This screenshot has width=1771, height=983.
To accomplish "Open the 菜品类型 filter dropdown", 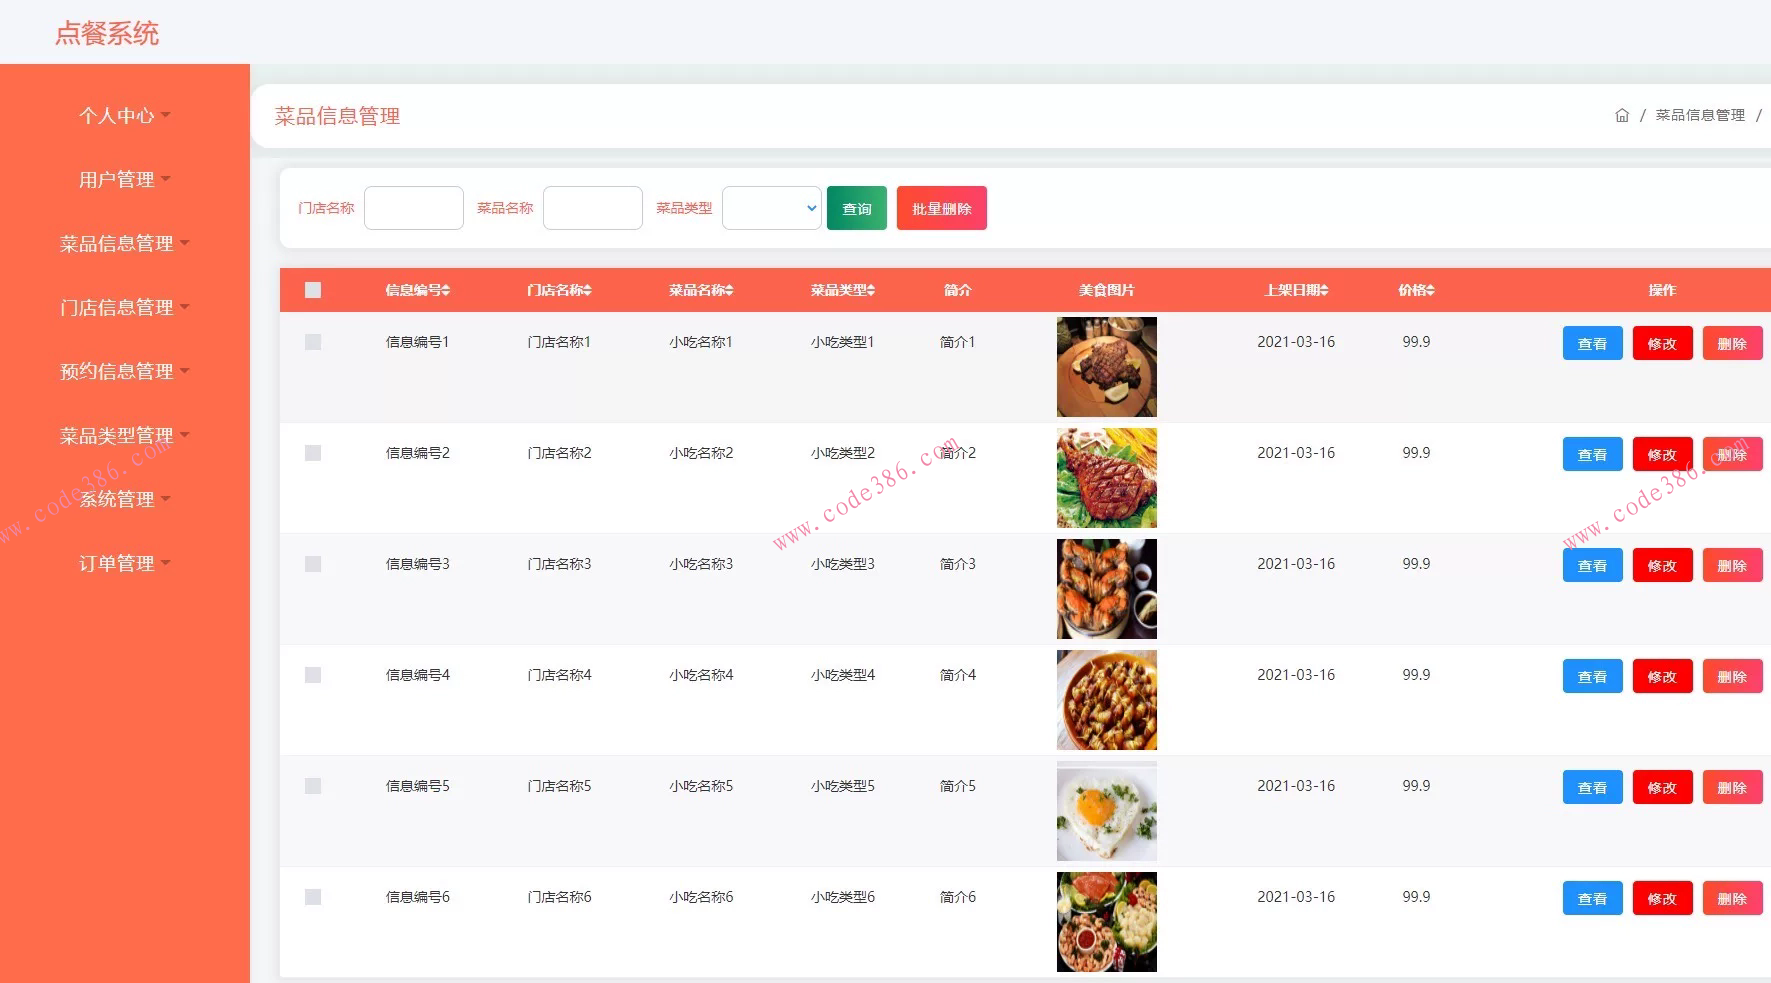I will [772, 208].
